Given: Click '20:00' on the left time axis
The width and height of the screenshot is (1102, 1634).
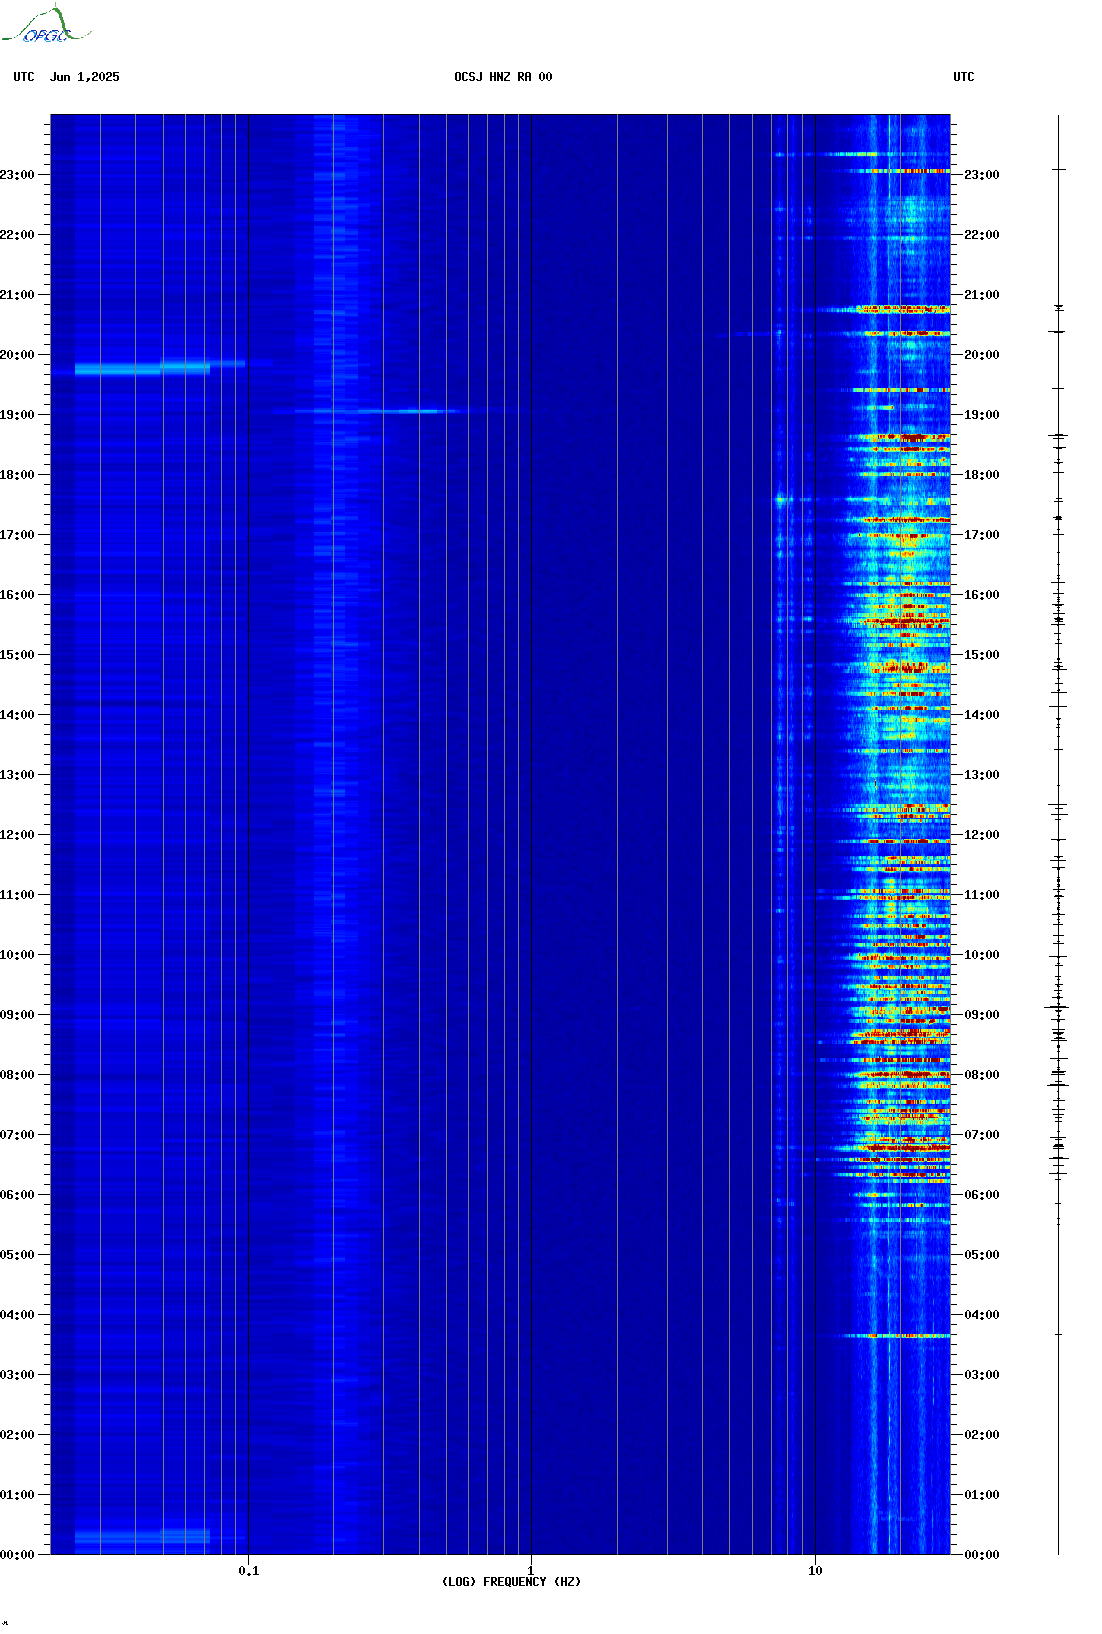Looking at the screenshot, I should point(17,355).
